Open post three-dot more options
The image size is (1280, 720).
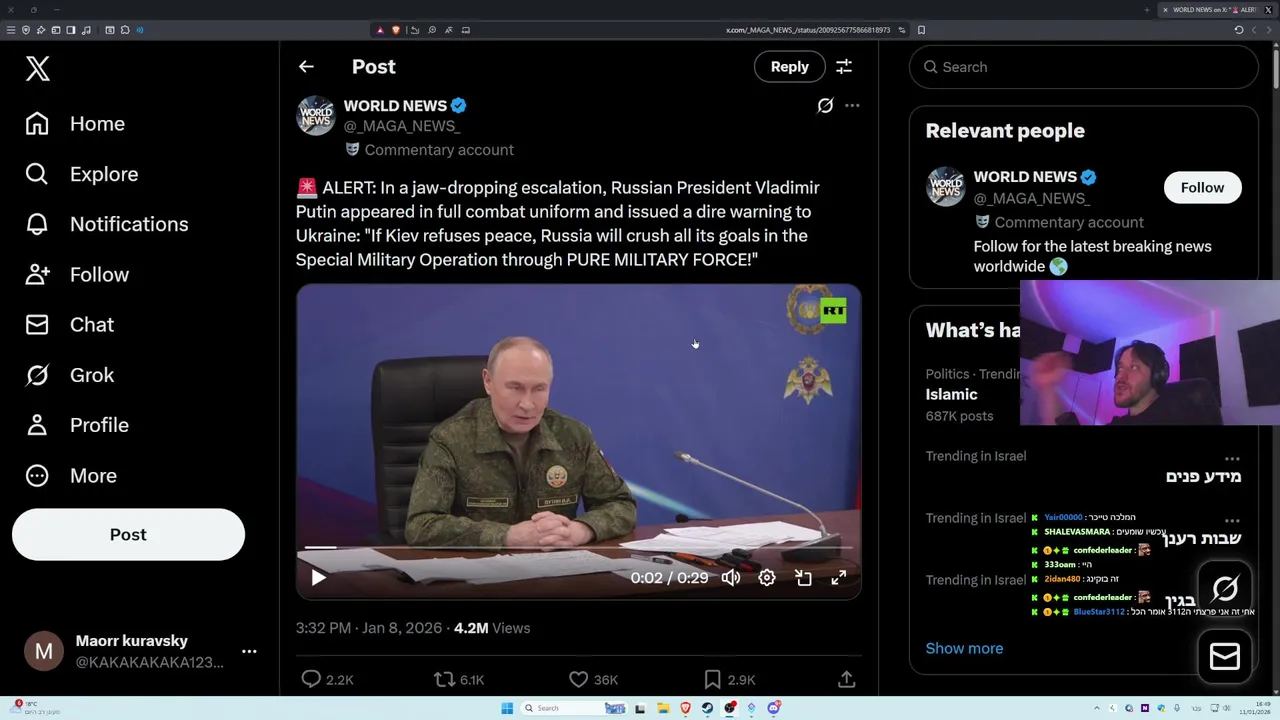click(852, 105)
